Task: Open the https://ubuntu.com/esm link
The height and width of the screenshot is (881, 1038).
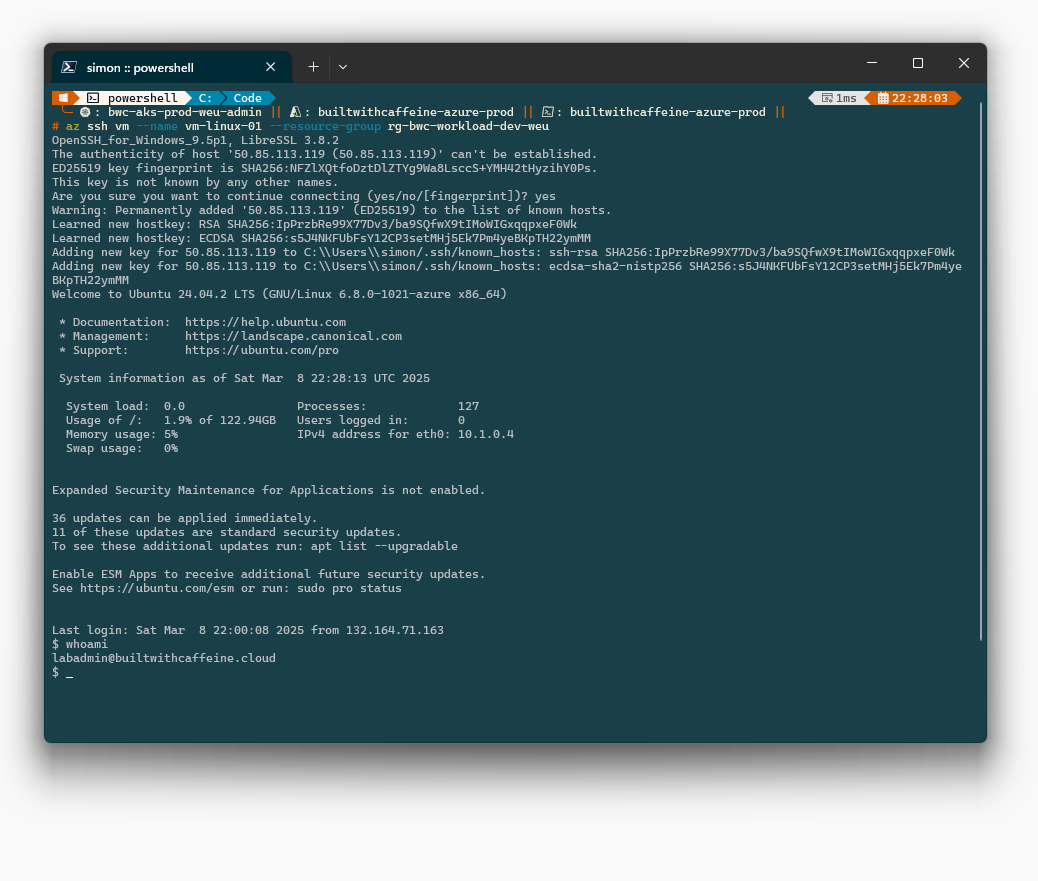Action: (157, 588)
